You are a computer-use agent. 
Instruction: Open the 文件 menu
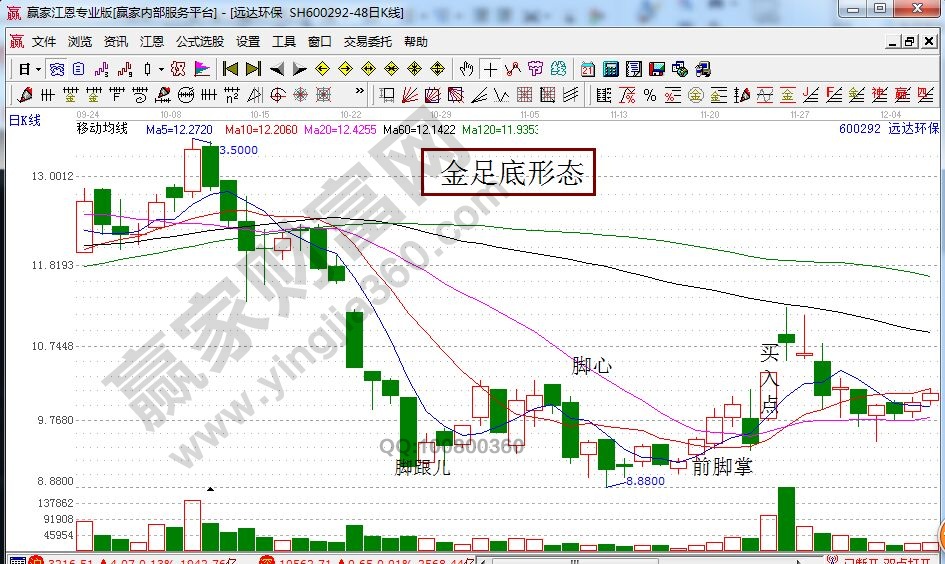(x=44, y=42)
